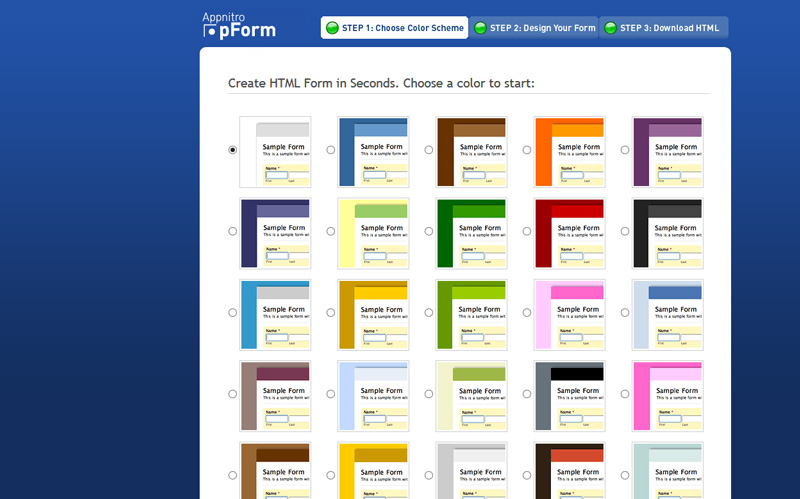Open the STEP 2: Design Your Form tab
This screenshot has height=499, width=800.
point(534,28)
